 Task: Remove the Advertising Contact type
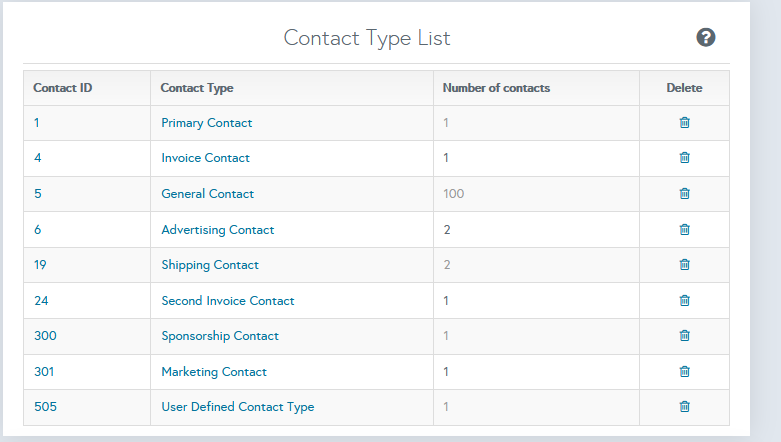click(684, 230)
